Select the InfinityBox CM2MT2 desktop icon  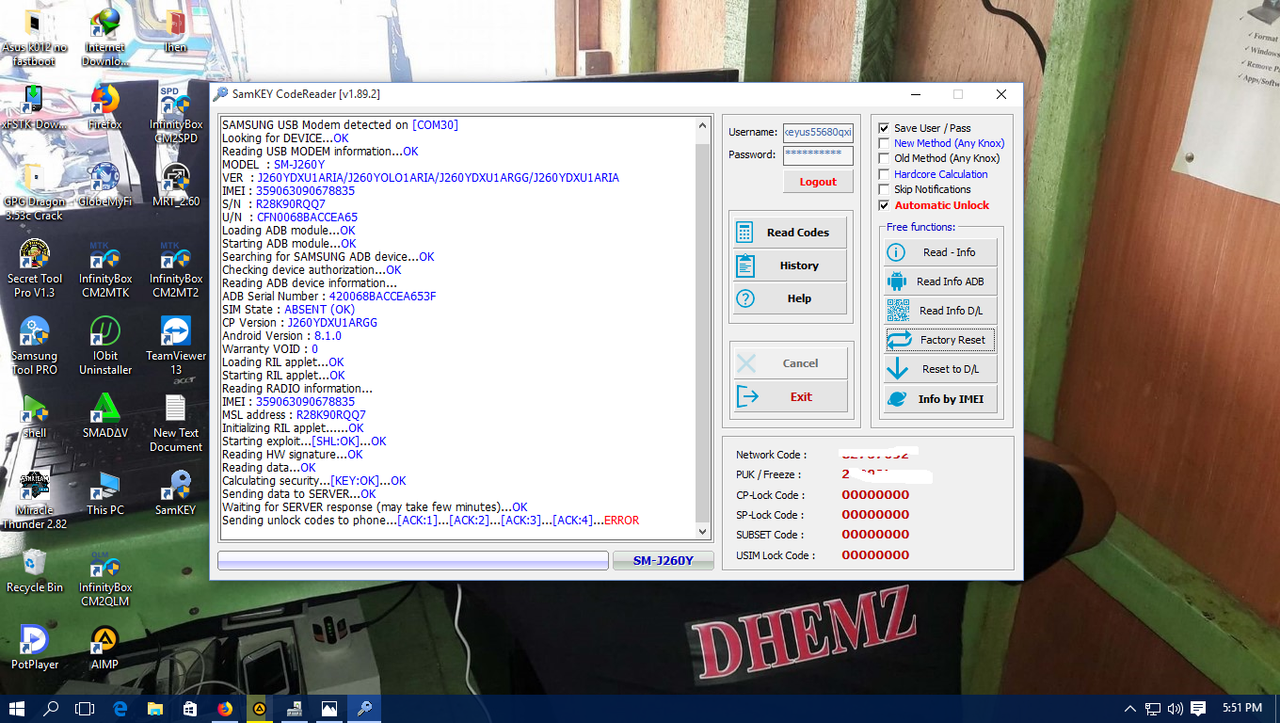coord(175,269)
